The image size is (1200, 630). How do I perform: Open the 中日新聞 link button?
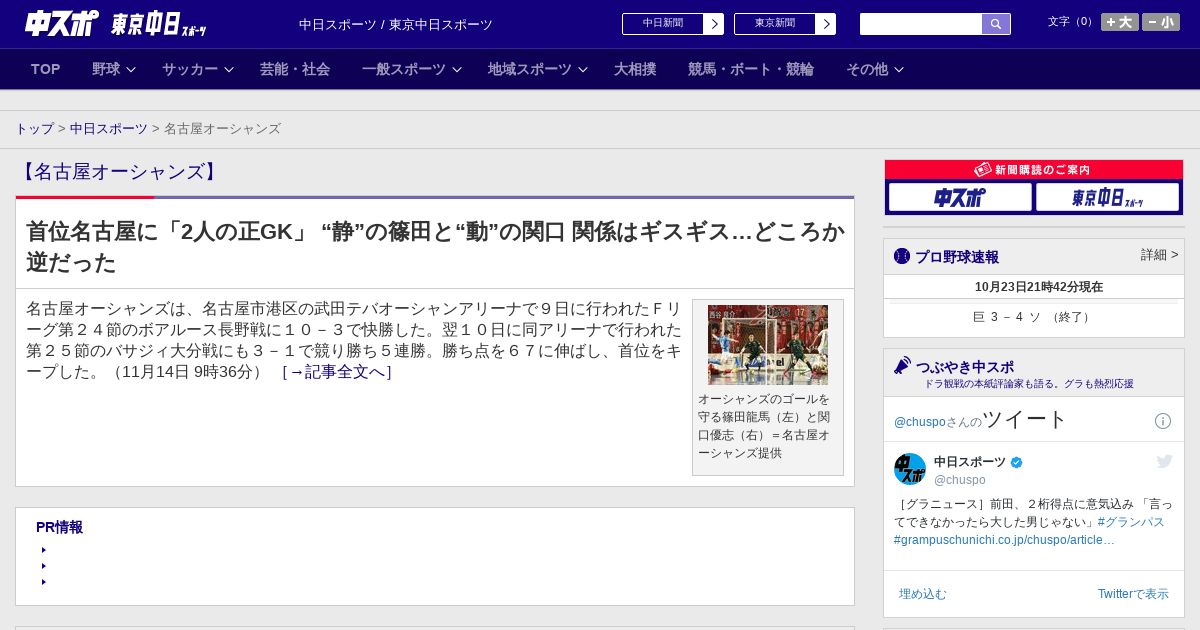673,24
